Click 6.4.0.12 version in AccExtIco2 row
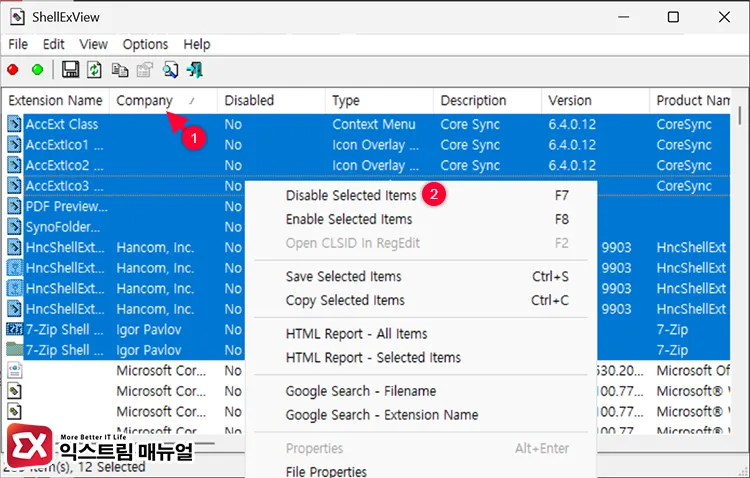 [x=572, y=166]
